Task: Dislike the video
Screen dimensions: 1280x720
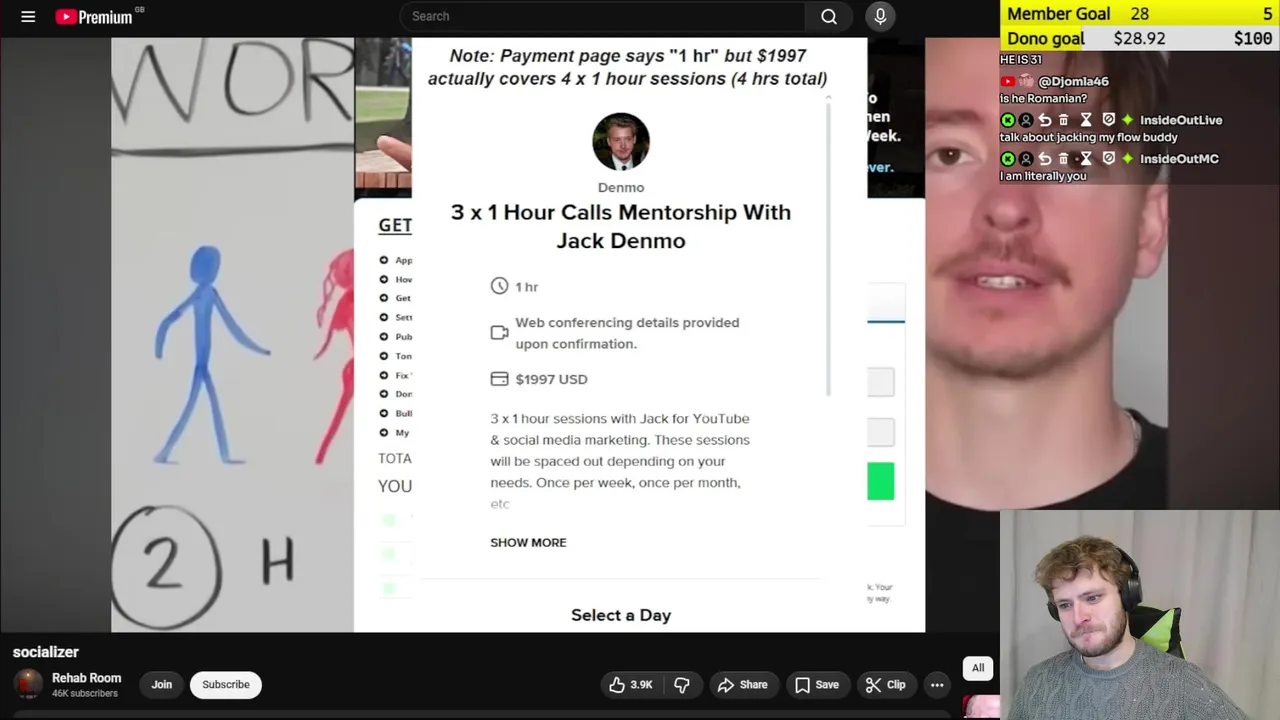Action: pyautogui.click(x=682, y=685)
